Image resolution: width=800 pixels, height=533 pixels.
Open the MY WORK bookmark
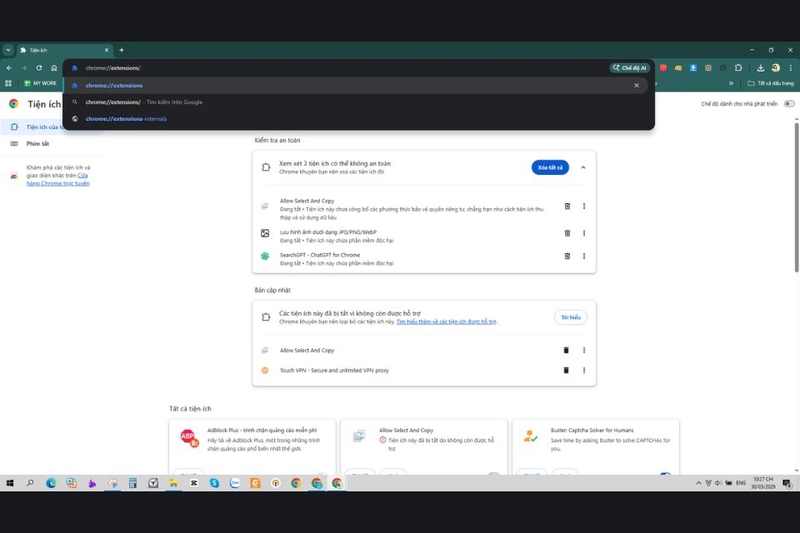tap(40, 83)
